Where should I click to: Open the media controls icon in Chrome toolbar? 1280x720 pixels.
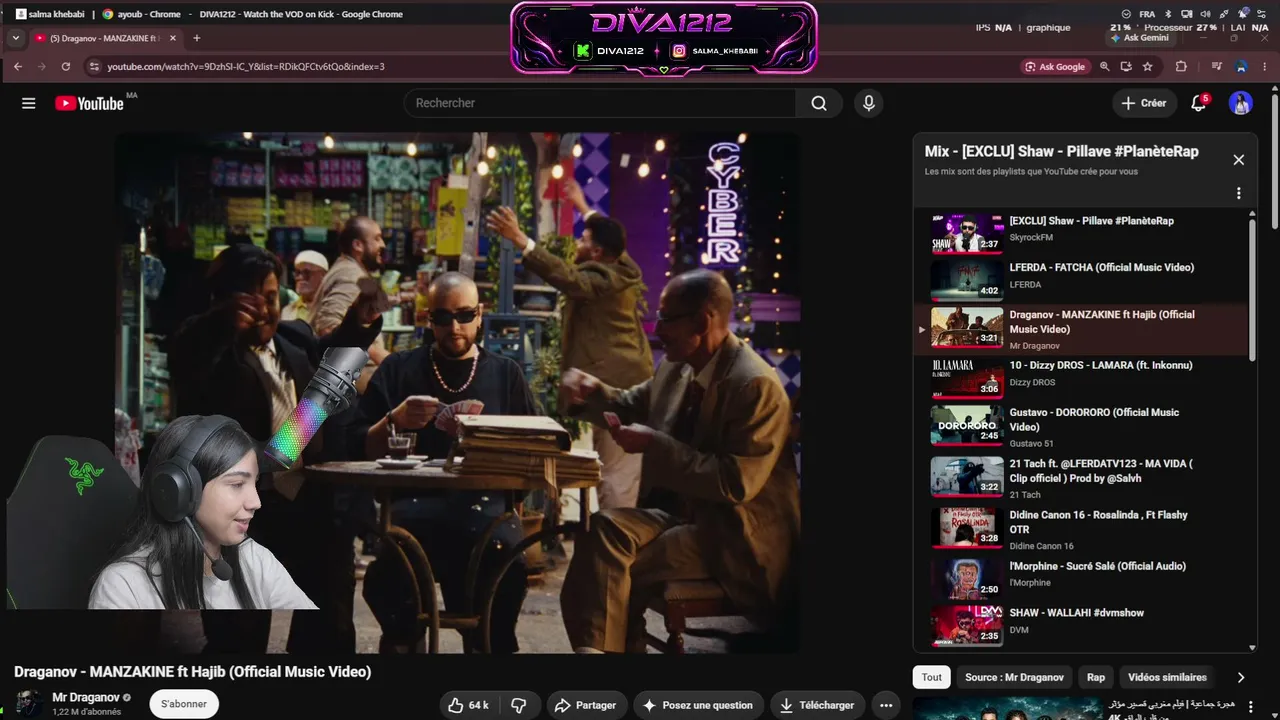pyautogui.click(x=1216, y=66)
